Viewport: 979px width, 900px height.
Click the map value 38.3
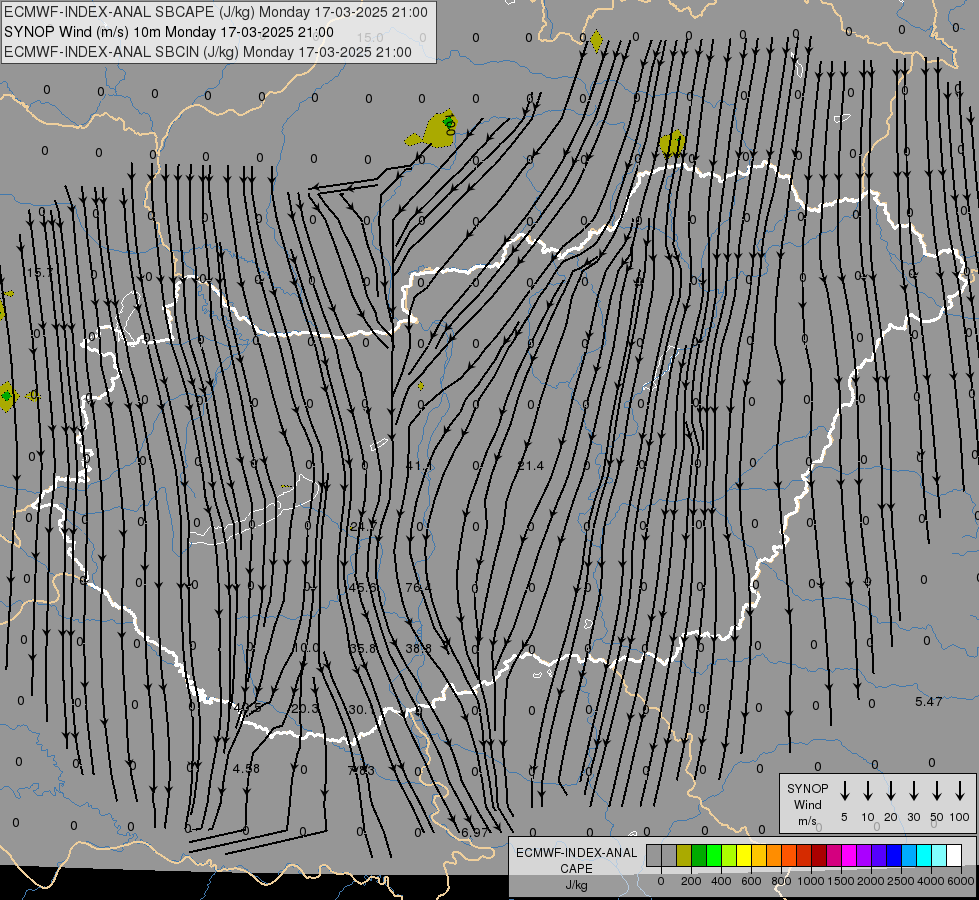(418, 648)
